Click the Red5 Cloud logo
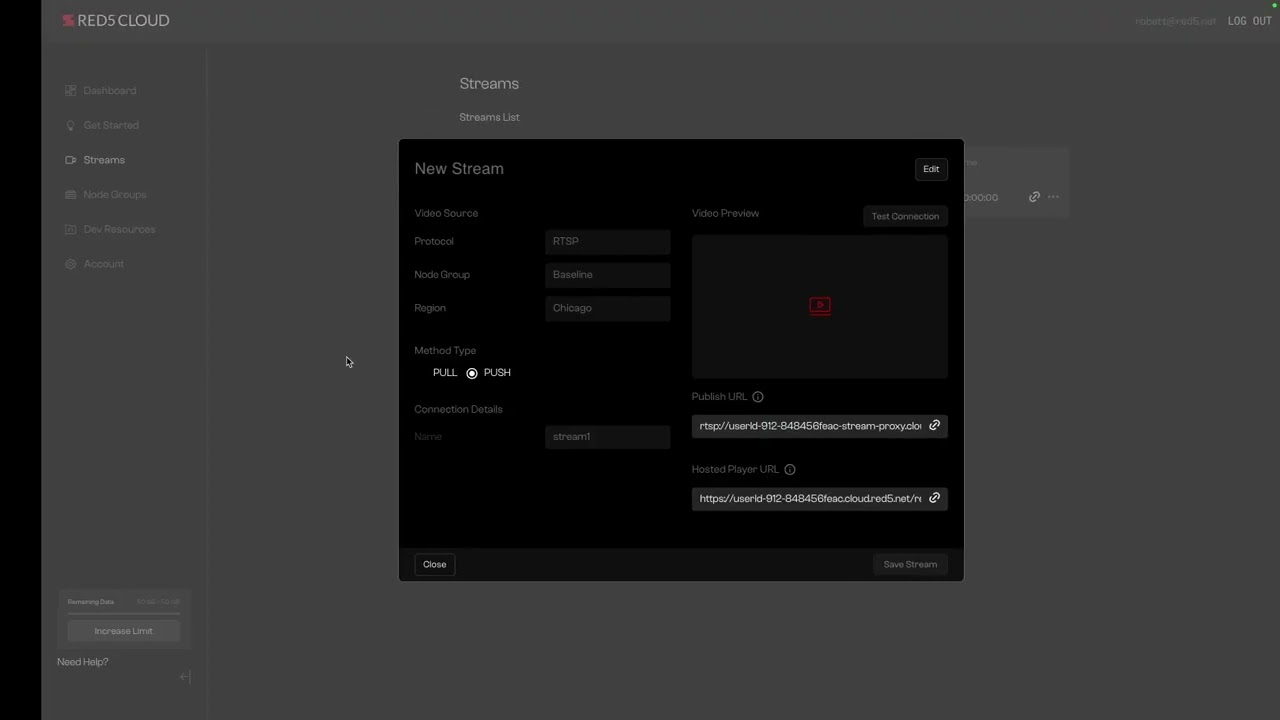This screenshot has width=1280, height=720. pos(116,20)
